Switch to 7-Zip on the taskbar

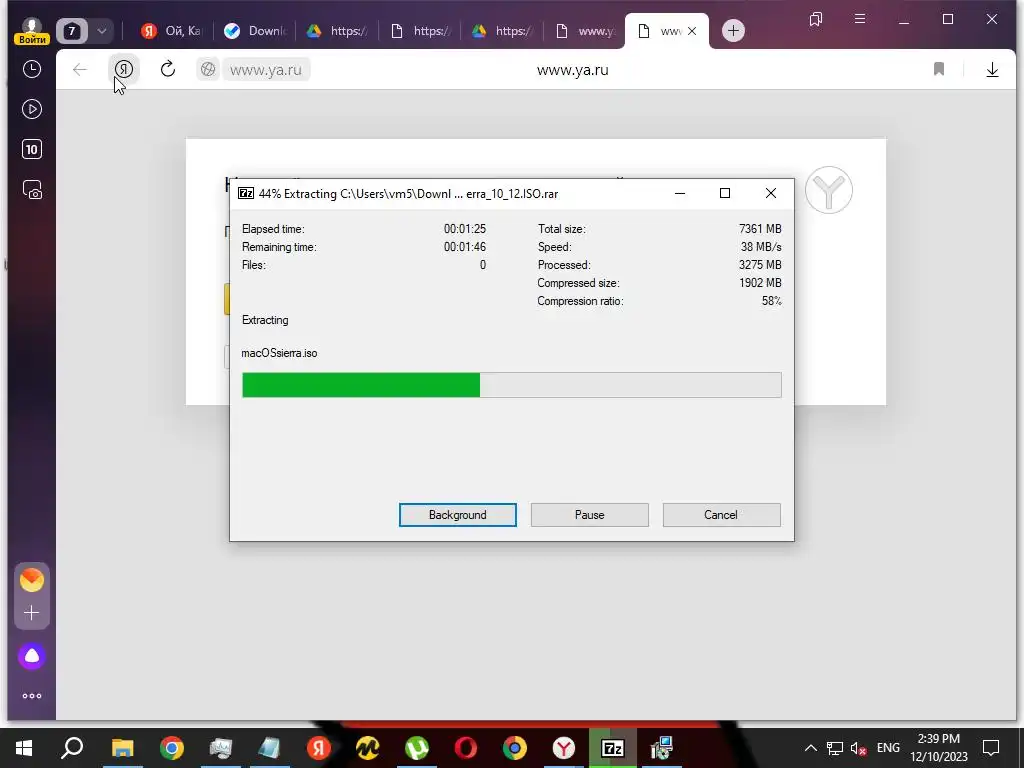[613, 748]
